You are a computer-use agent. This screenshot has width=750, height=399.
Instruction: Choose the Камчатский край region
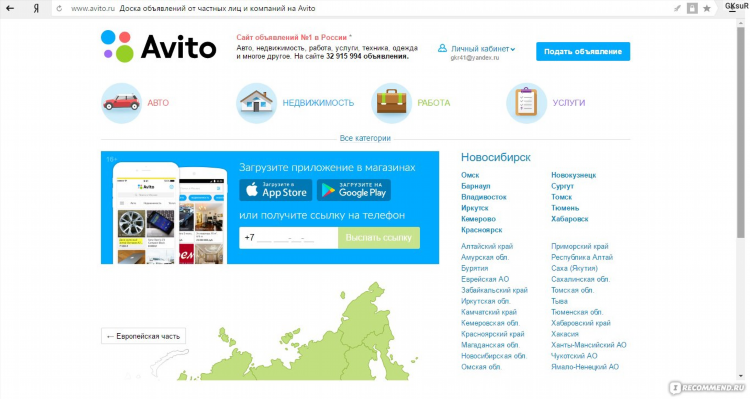[488, 312]
